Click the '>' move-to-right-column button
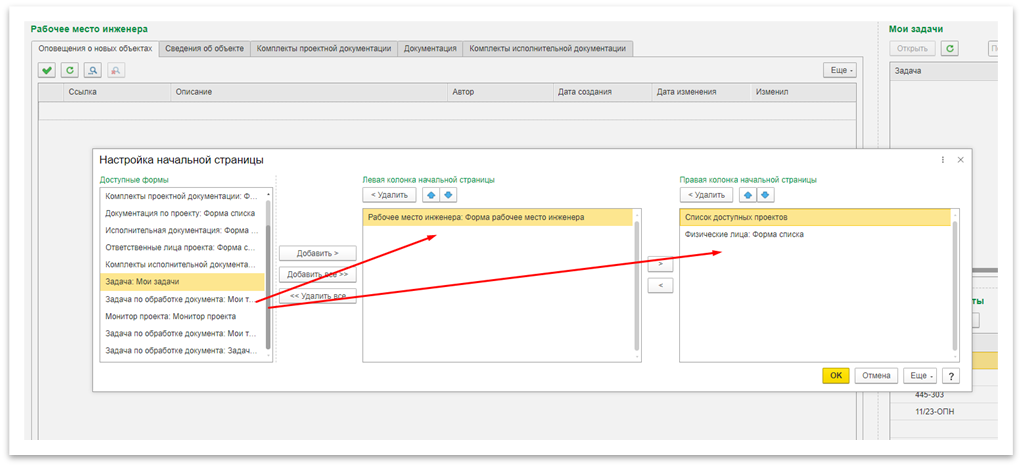1022x467 pixels. 659,265
